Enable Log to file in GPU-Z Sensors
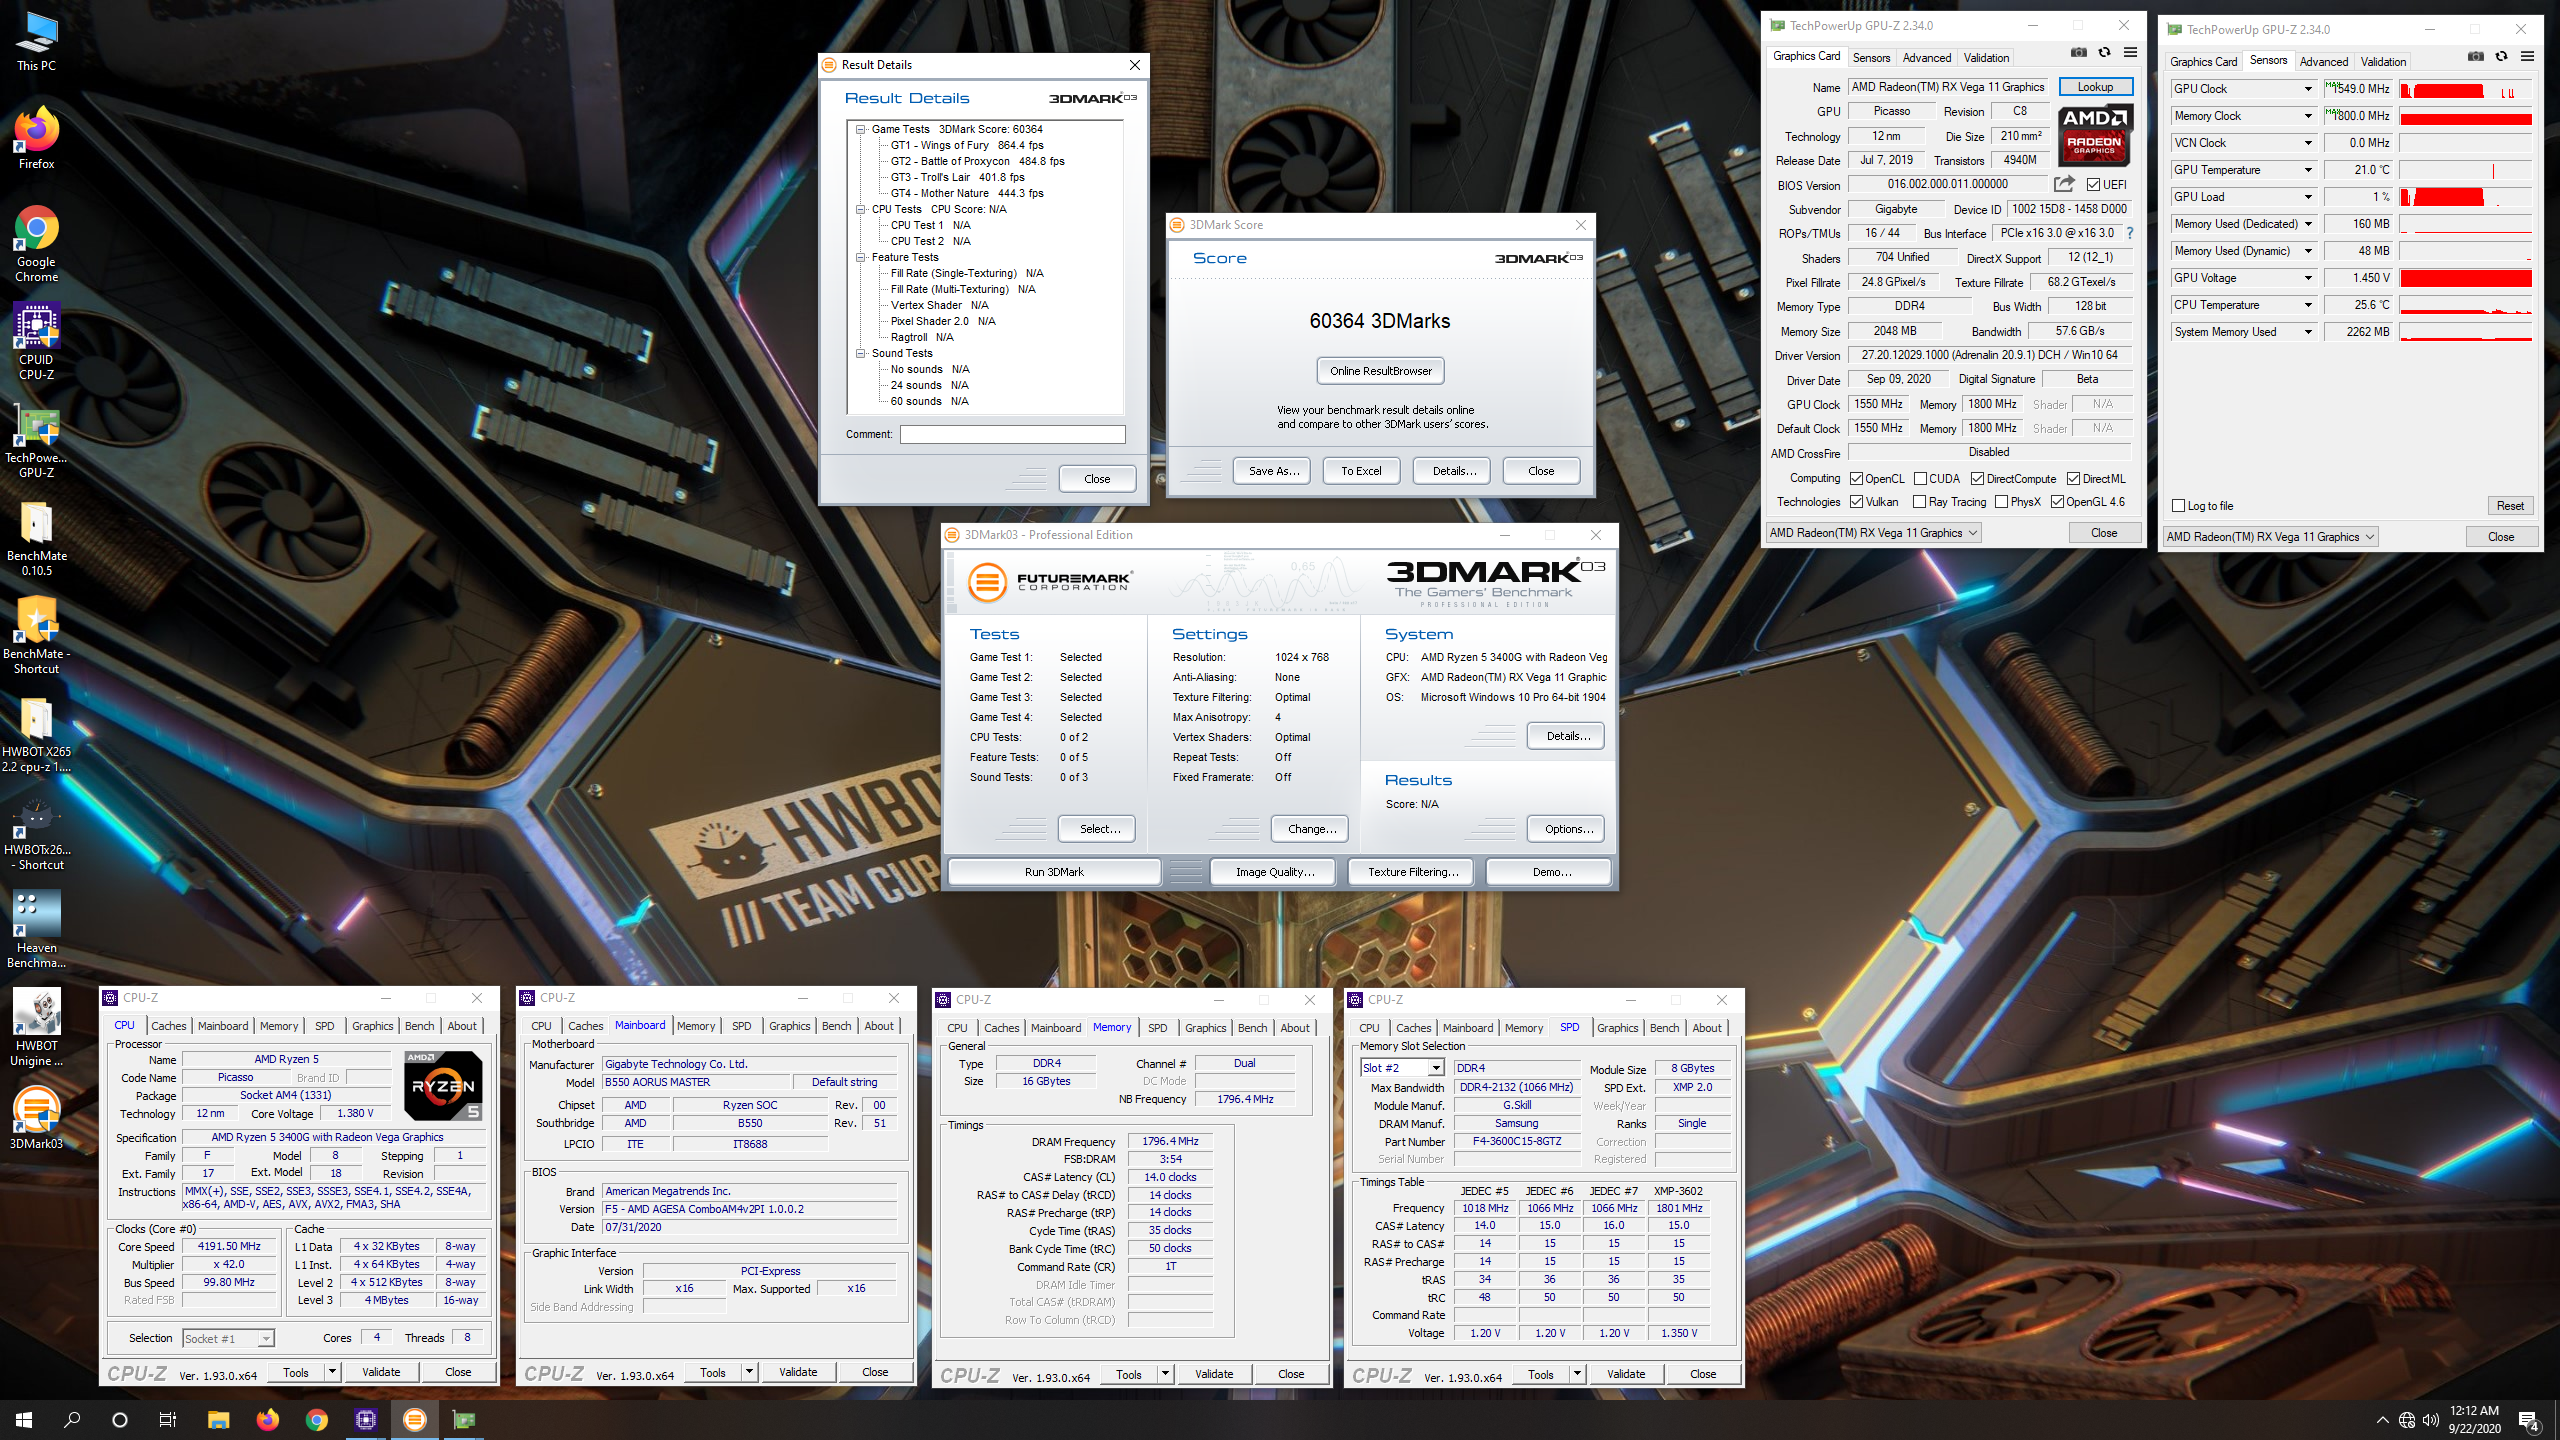Screen dimensions: 2560x1440 2179,506
